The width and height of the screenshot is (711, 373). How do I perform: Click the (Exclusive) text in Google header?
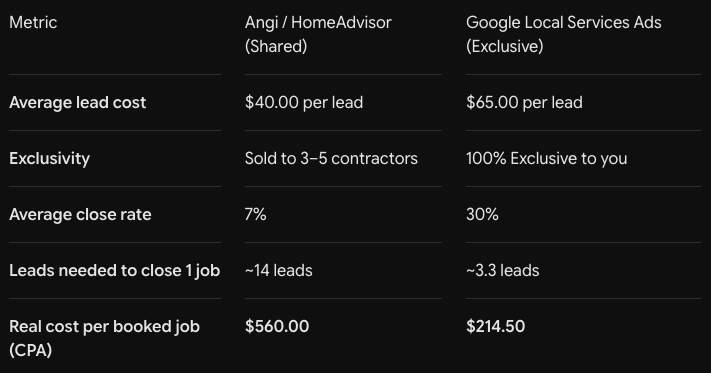pos(505,46)
